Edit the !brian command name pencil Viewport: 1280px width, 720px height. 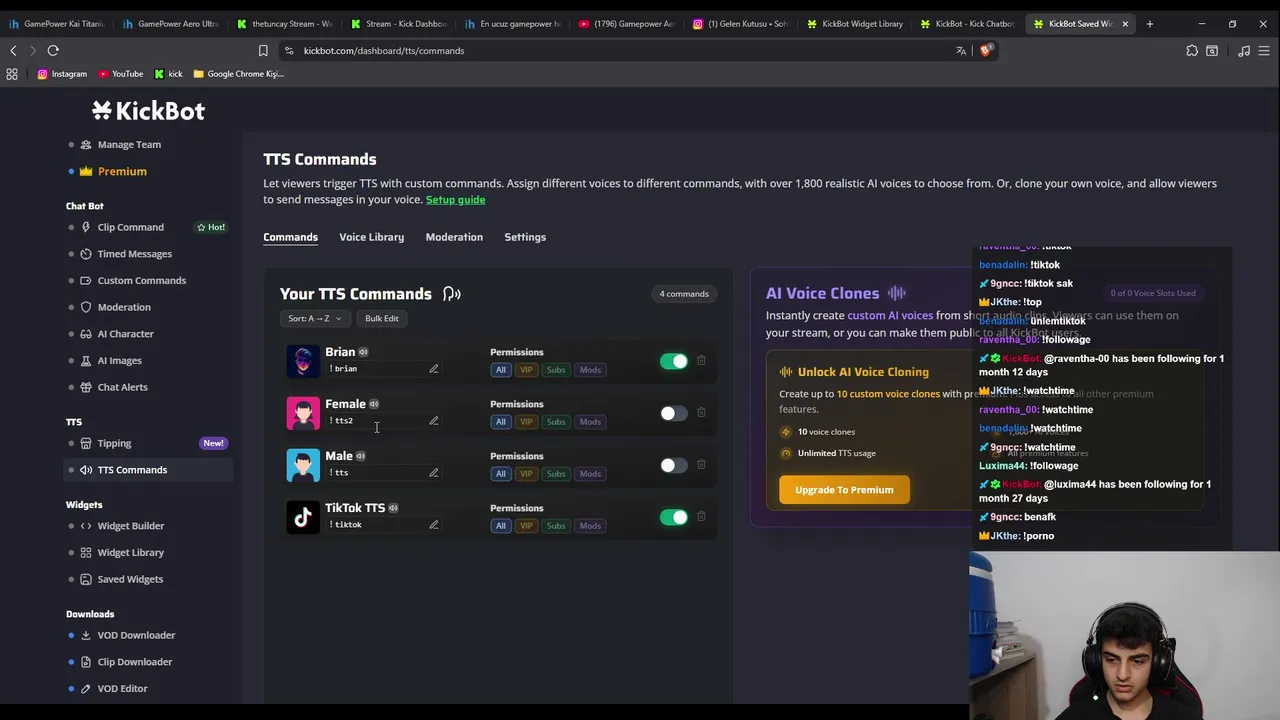[434, 369]
